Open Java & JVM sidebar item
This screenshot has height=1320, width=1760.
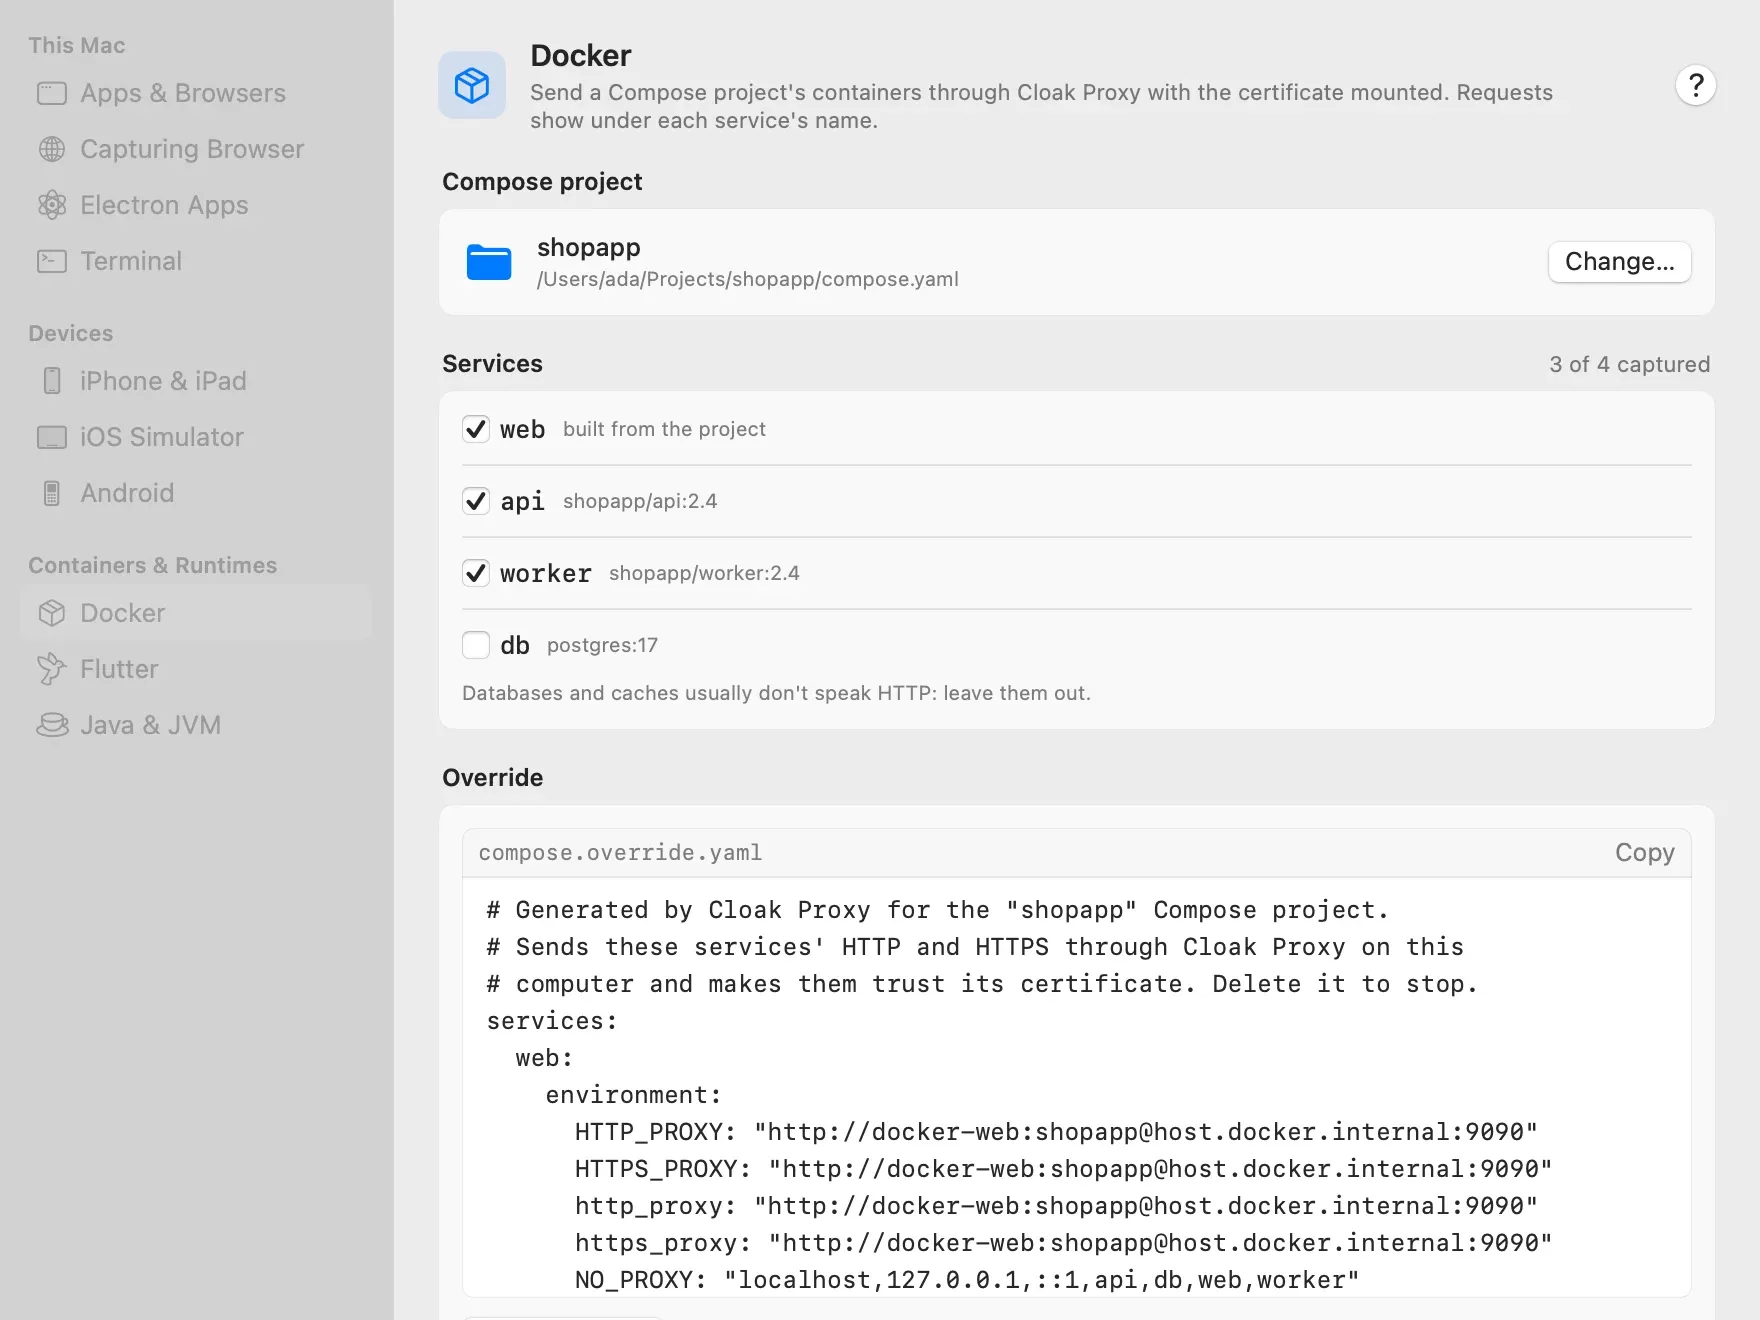point(196,725)
